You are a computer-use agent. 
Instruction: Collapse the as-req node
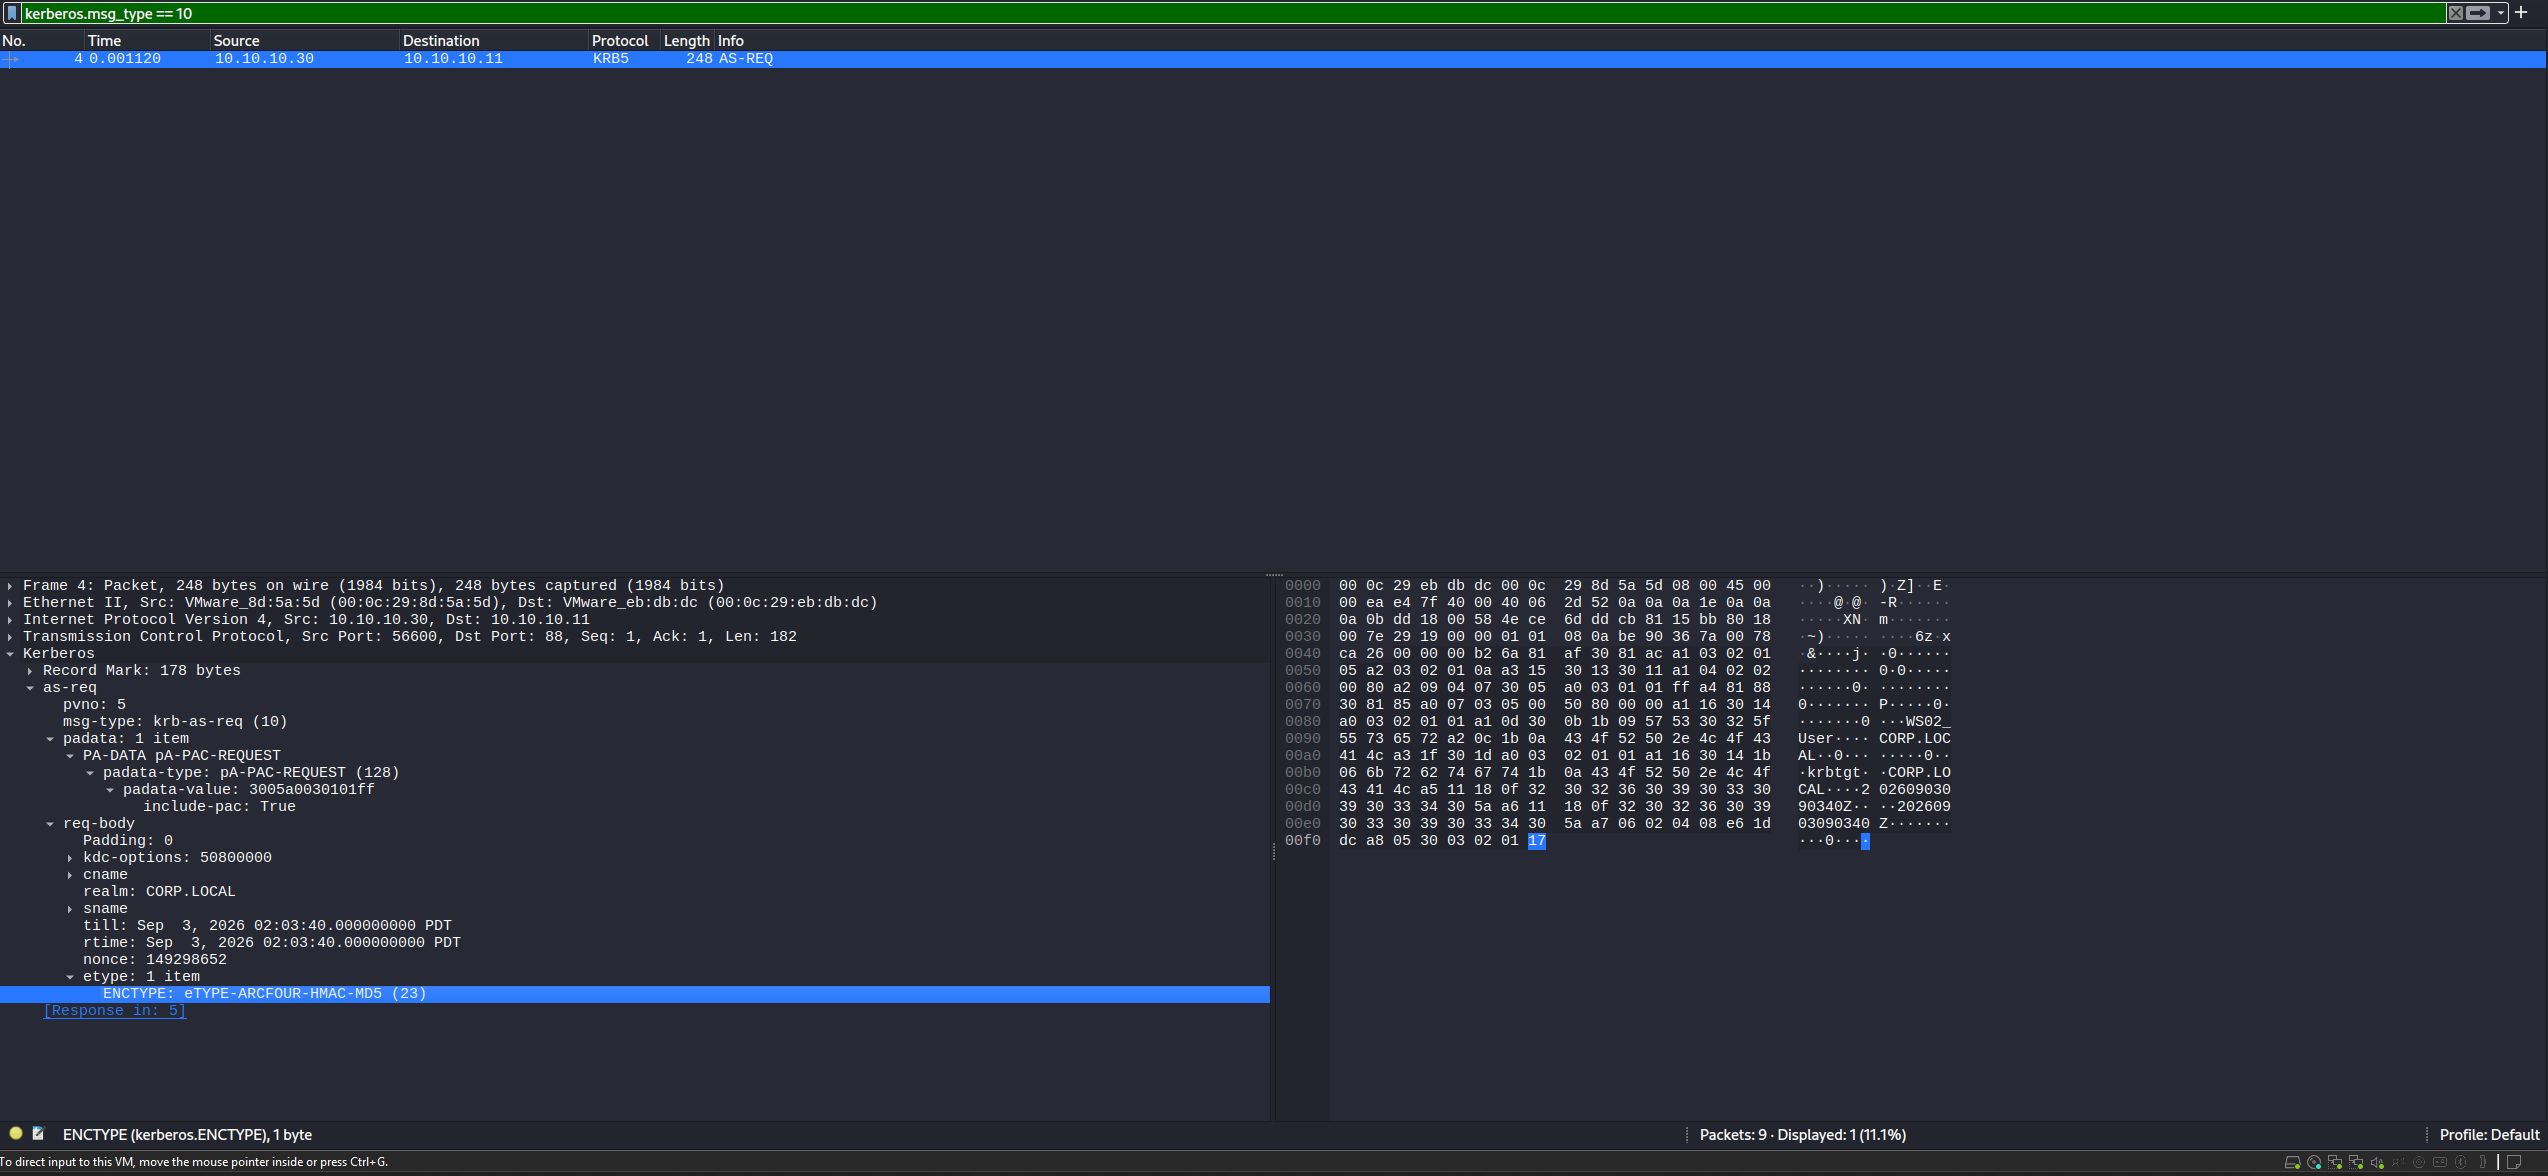pyautogui.click(x=30, y=688)
